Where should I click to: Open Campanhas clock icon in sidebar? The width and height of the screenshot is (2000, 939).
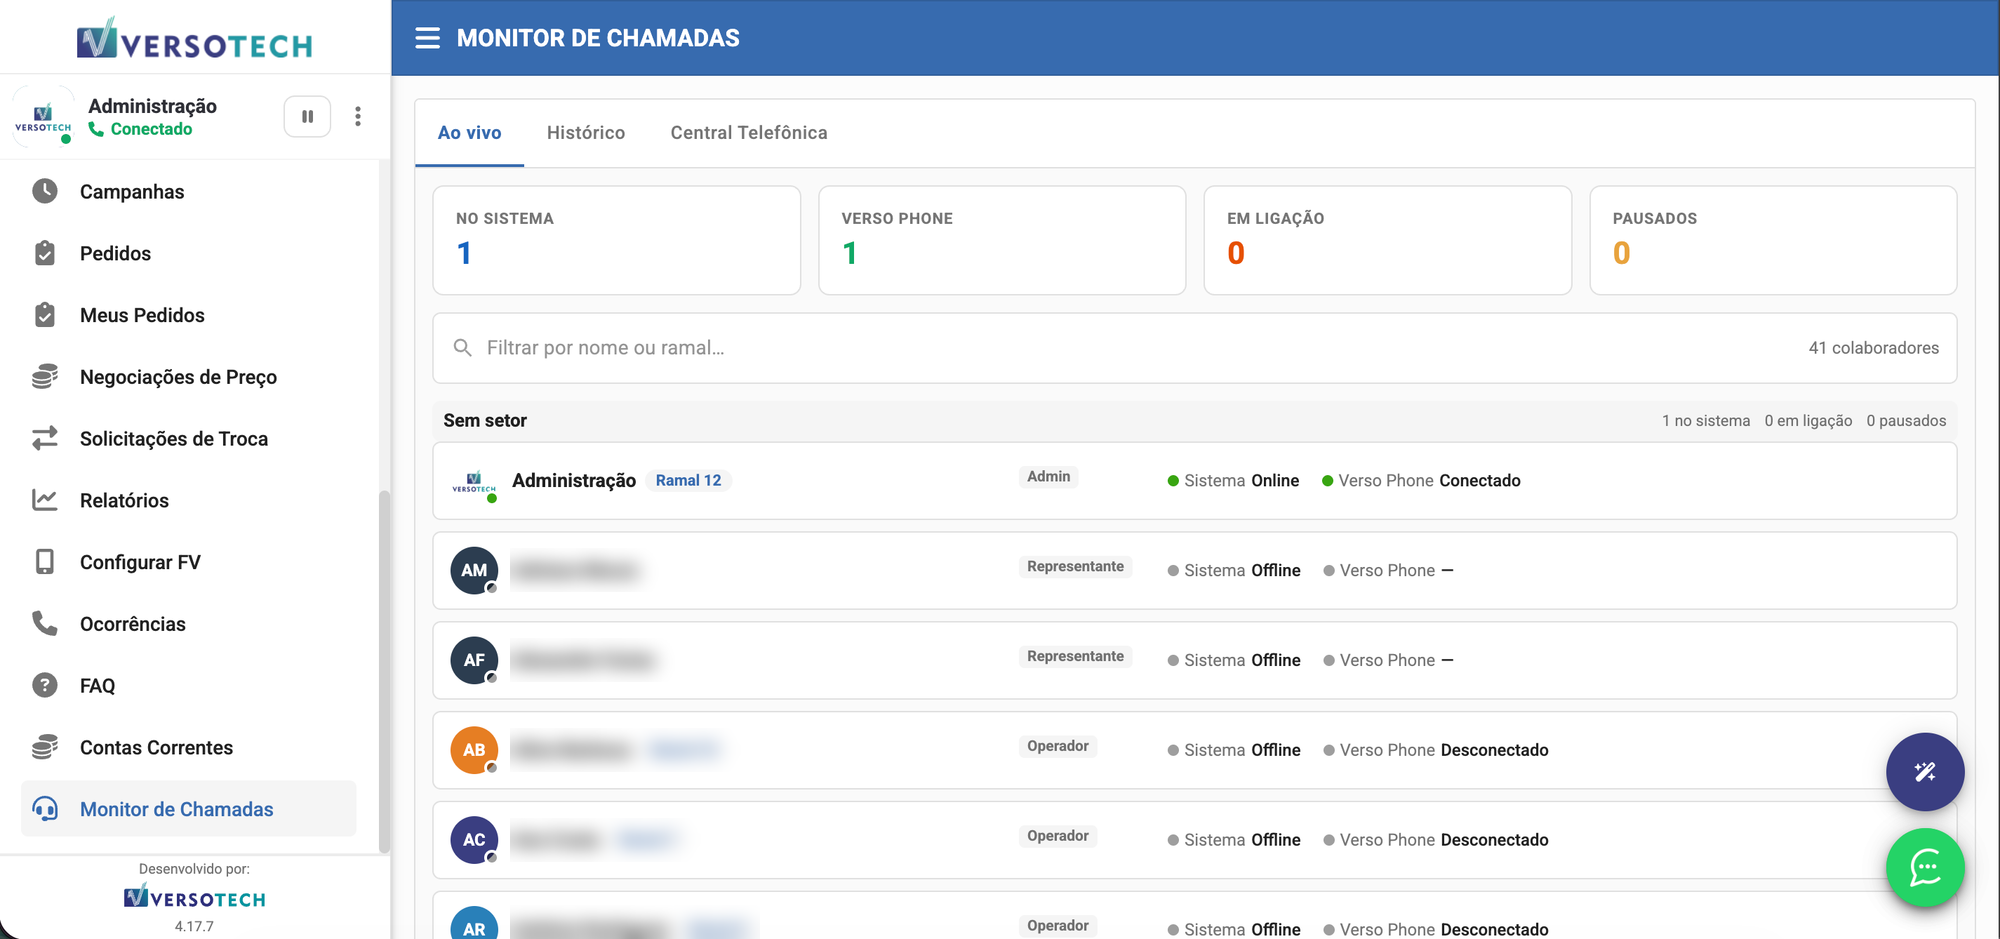click(45, 191)
